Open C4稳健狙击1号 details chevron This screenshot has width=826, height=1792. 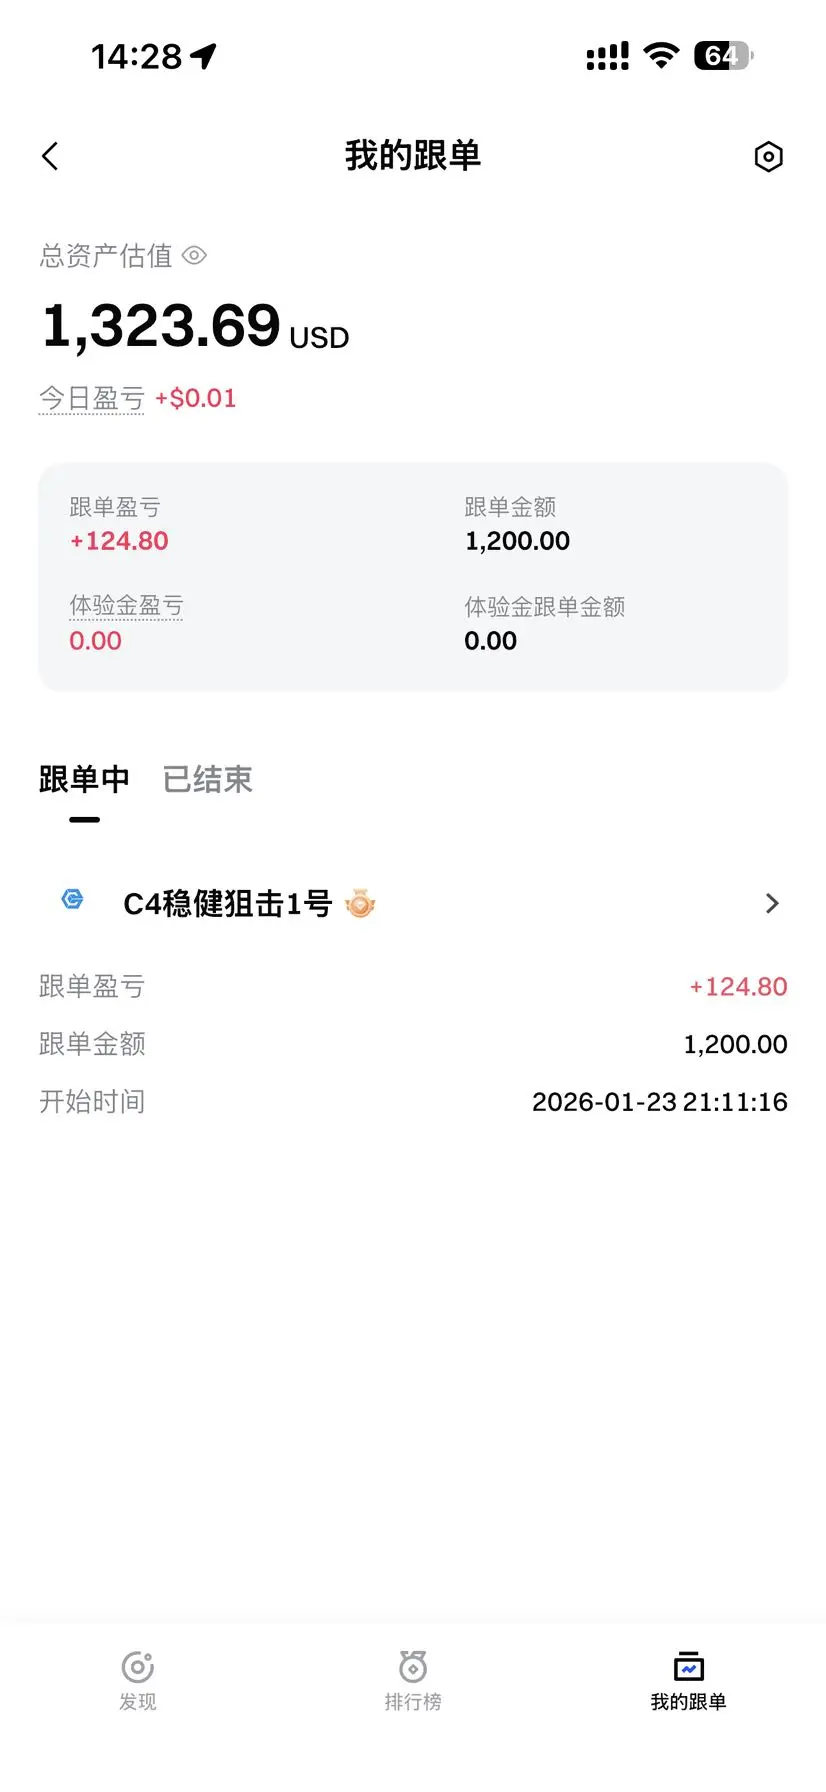[x=772, y=903]
